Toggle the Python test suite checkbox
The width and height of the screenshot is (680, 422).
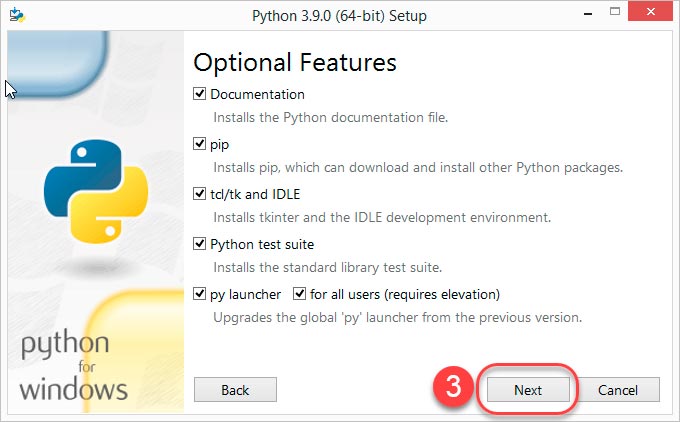click(199, 244)
